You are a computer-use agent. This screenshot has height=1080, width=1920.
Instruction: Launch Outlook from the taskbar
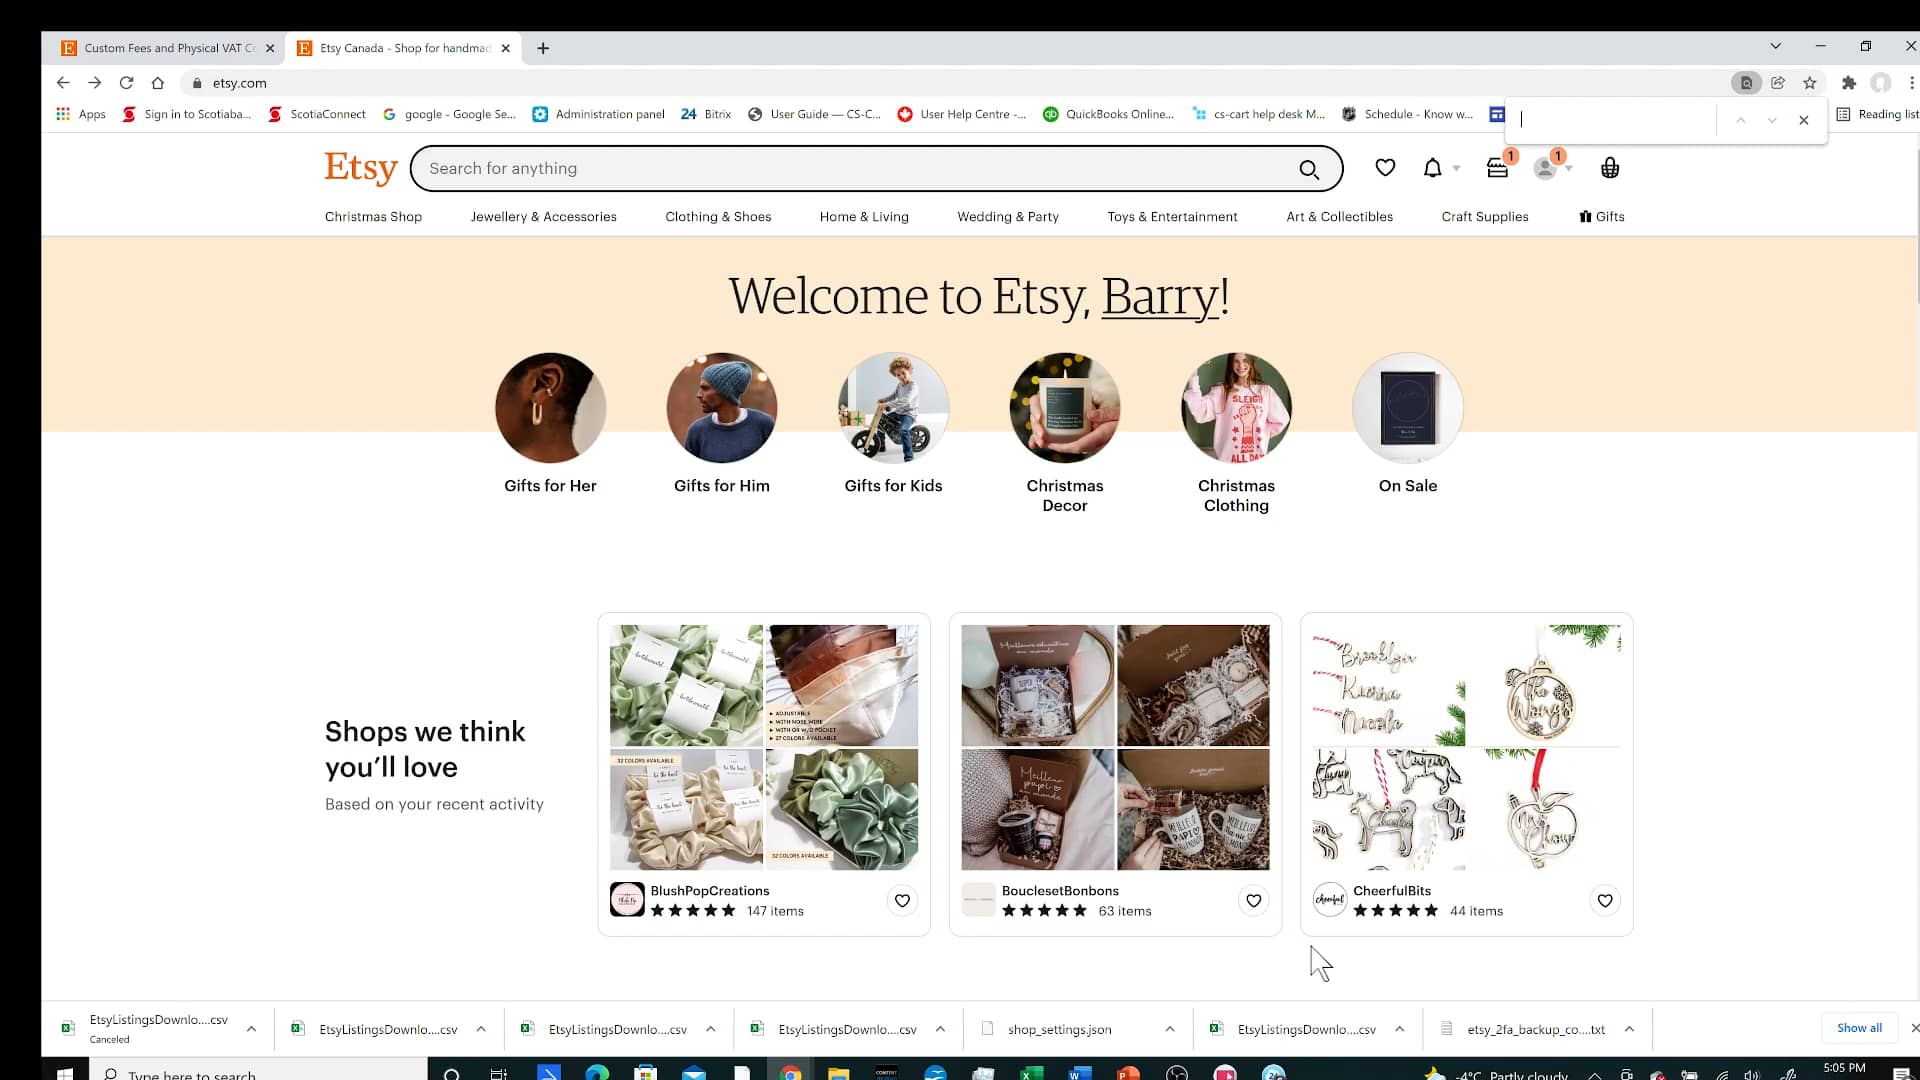[695, 1074]
